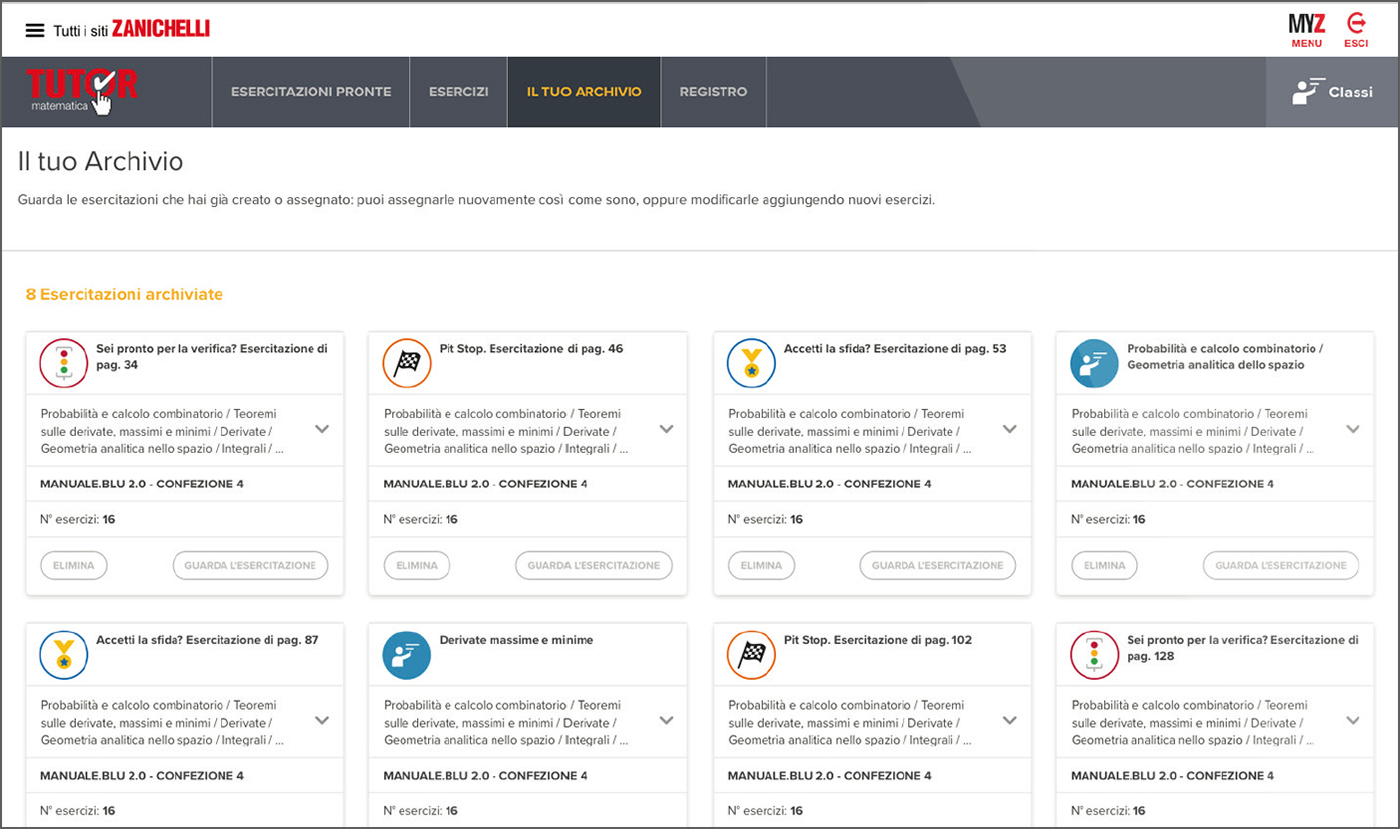Click checkered flag icon of pag. 102 card
This screenshot has width=1400, height=829.
pyautogui.click(x=751, y=655)
